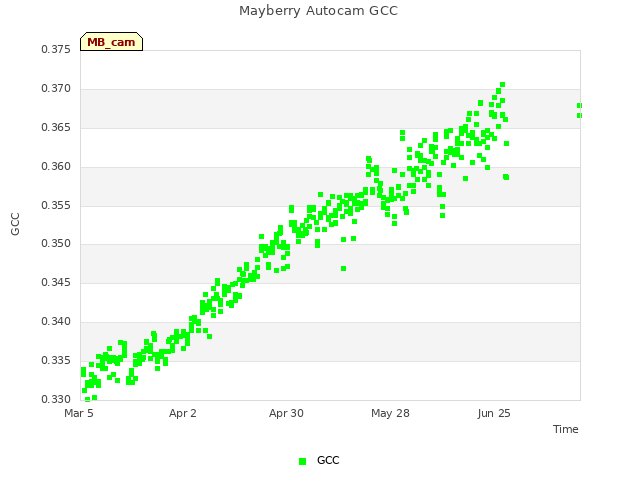Click the Time axis title
The height and width of the screenshot is (480, 640).
(x=566, y=429)
